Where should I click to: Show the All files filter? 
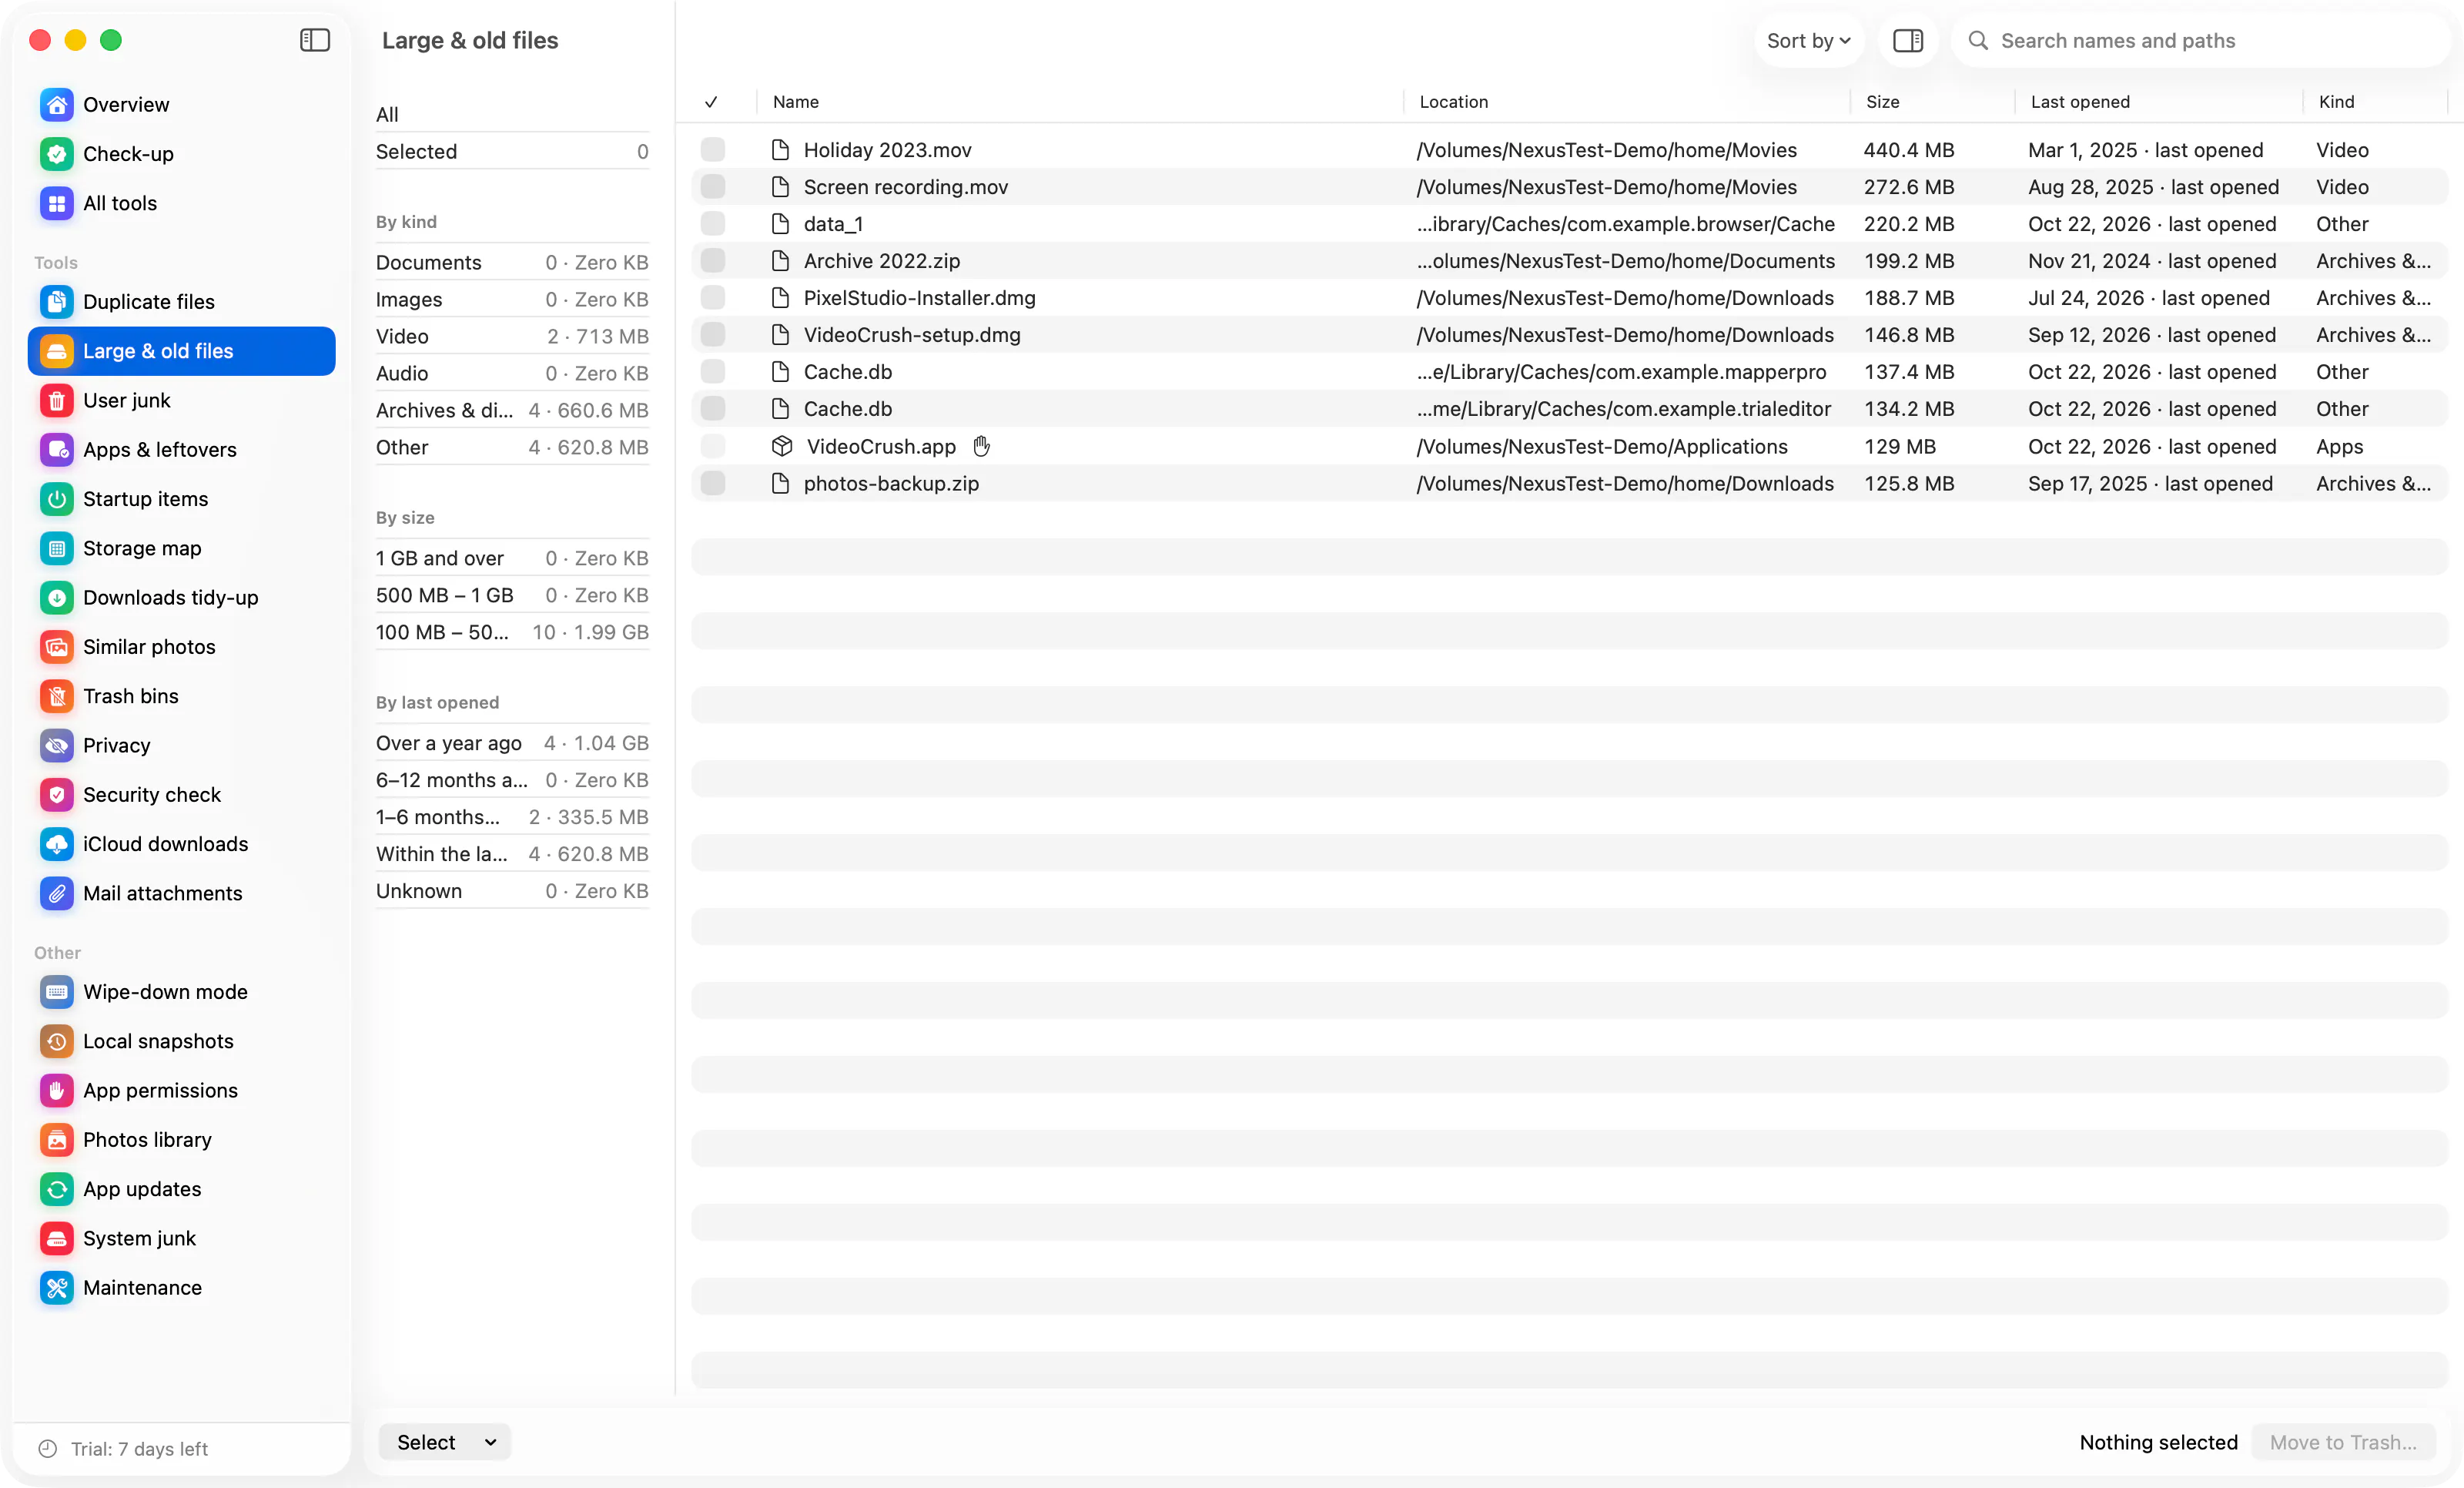point(512,114)
